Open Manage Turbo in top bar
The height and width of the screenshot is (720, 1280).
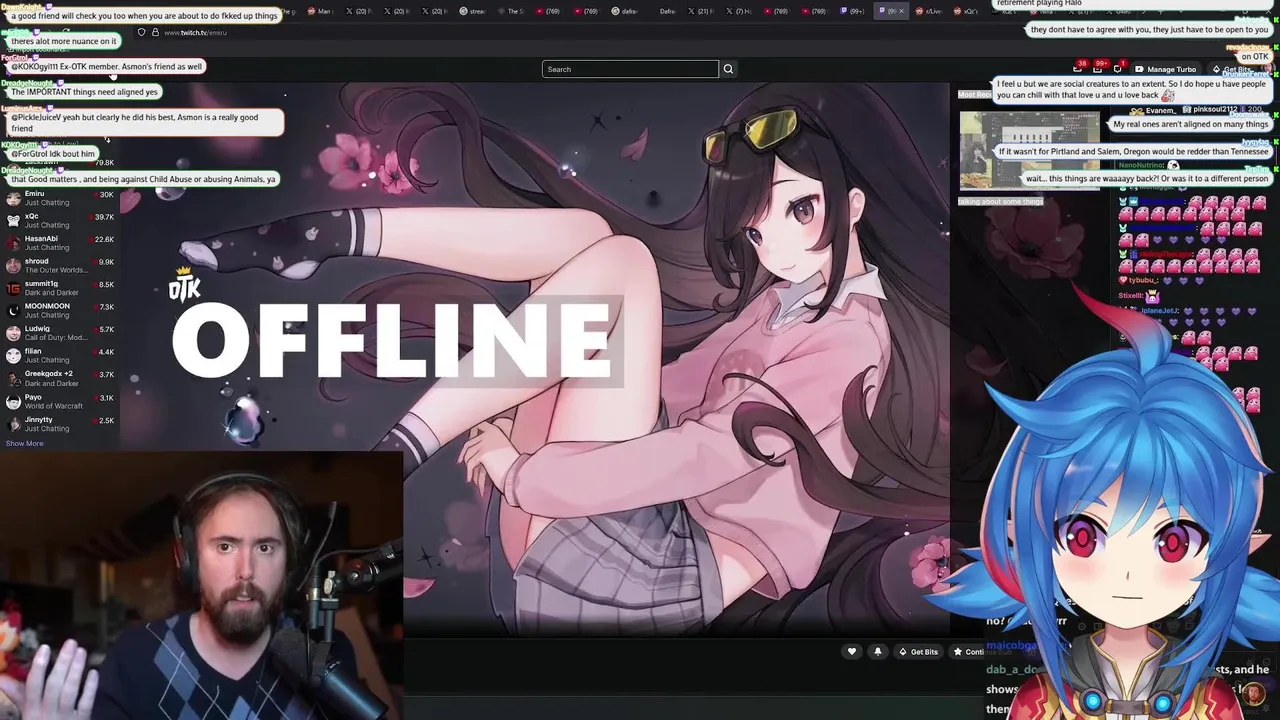tap(1166, 69)
